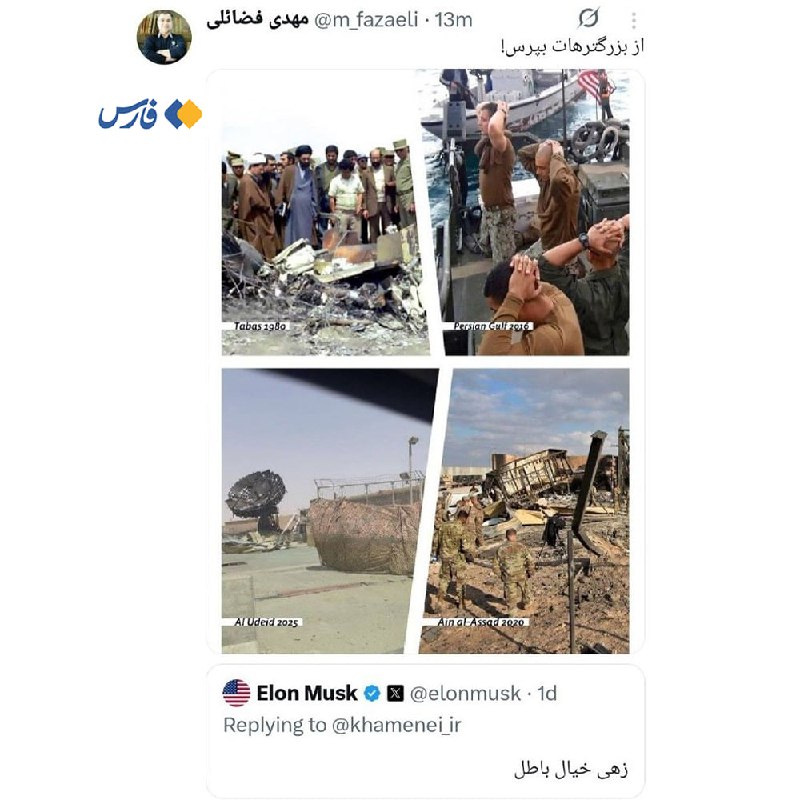Click the X affiliation badge icon

tap(395, 693)
